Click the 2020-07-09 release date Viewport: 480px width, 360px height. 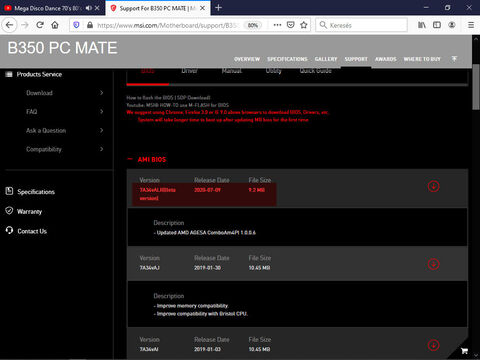coord(207,190)
